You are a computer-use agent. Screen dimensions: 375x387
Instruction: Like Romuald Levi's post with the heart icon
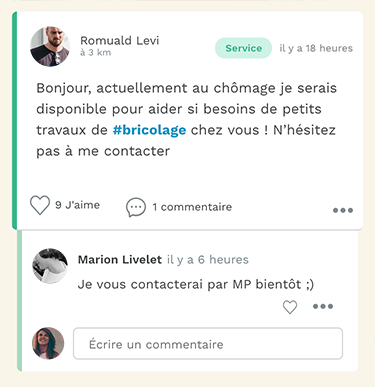click(40, 205)
